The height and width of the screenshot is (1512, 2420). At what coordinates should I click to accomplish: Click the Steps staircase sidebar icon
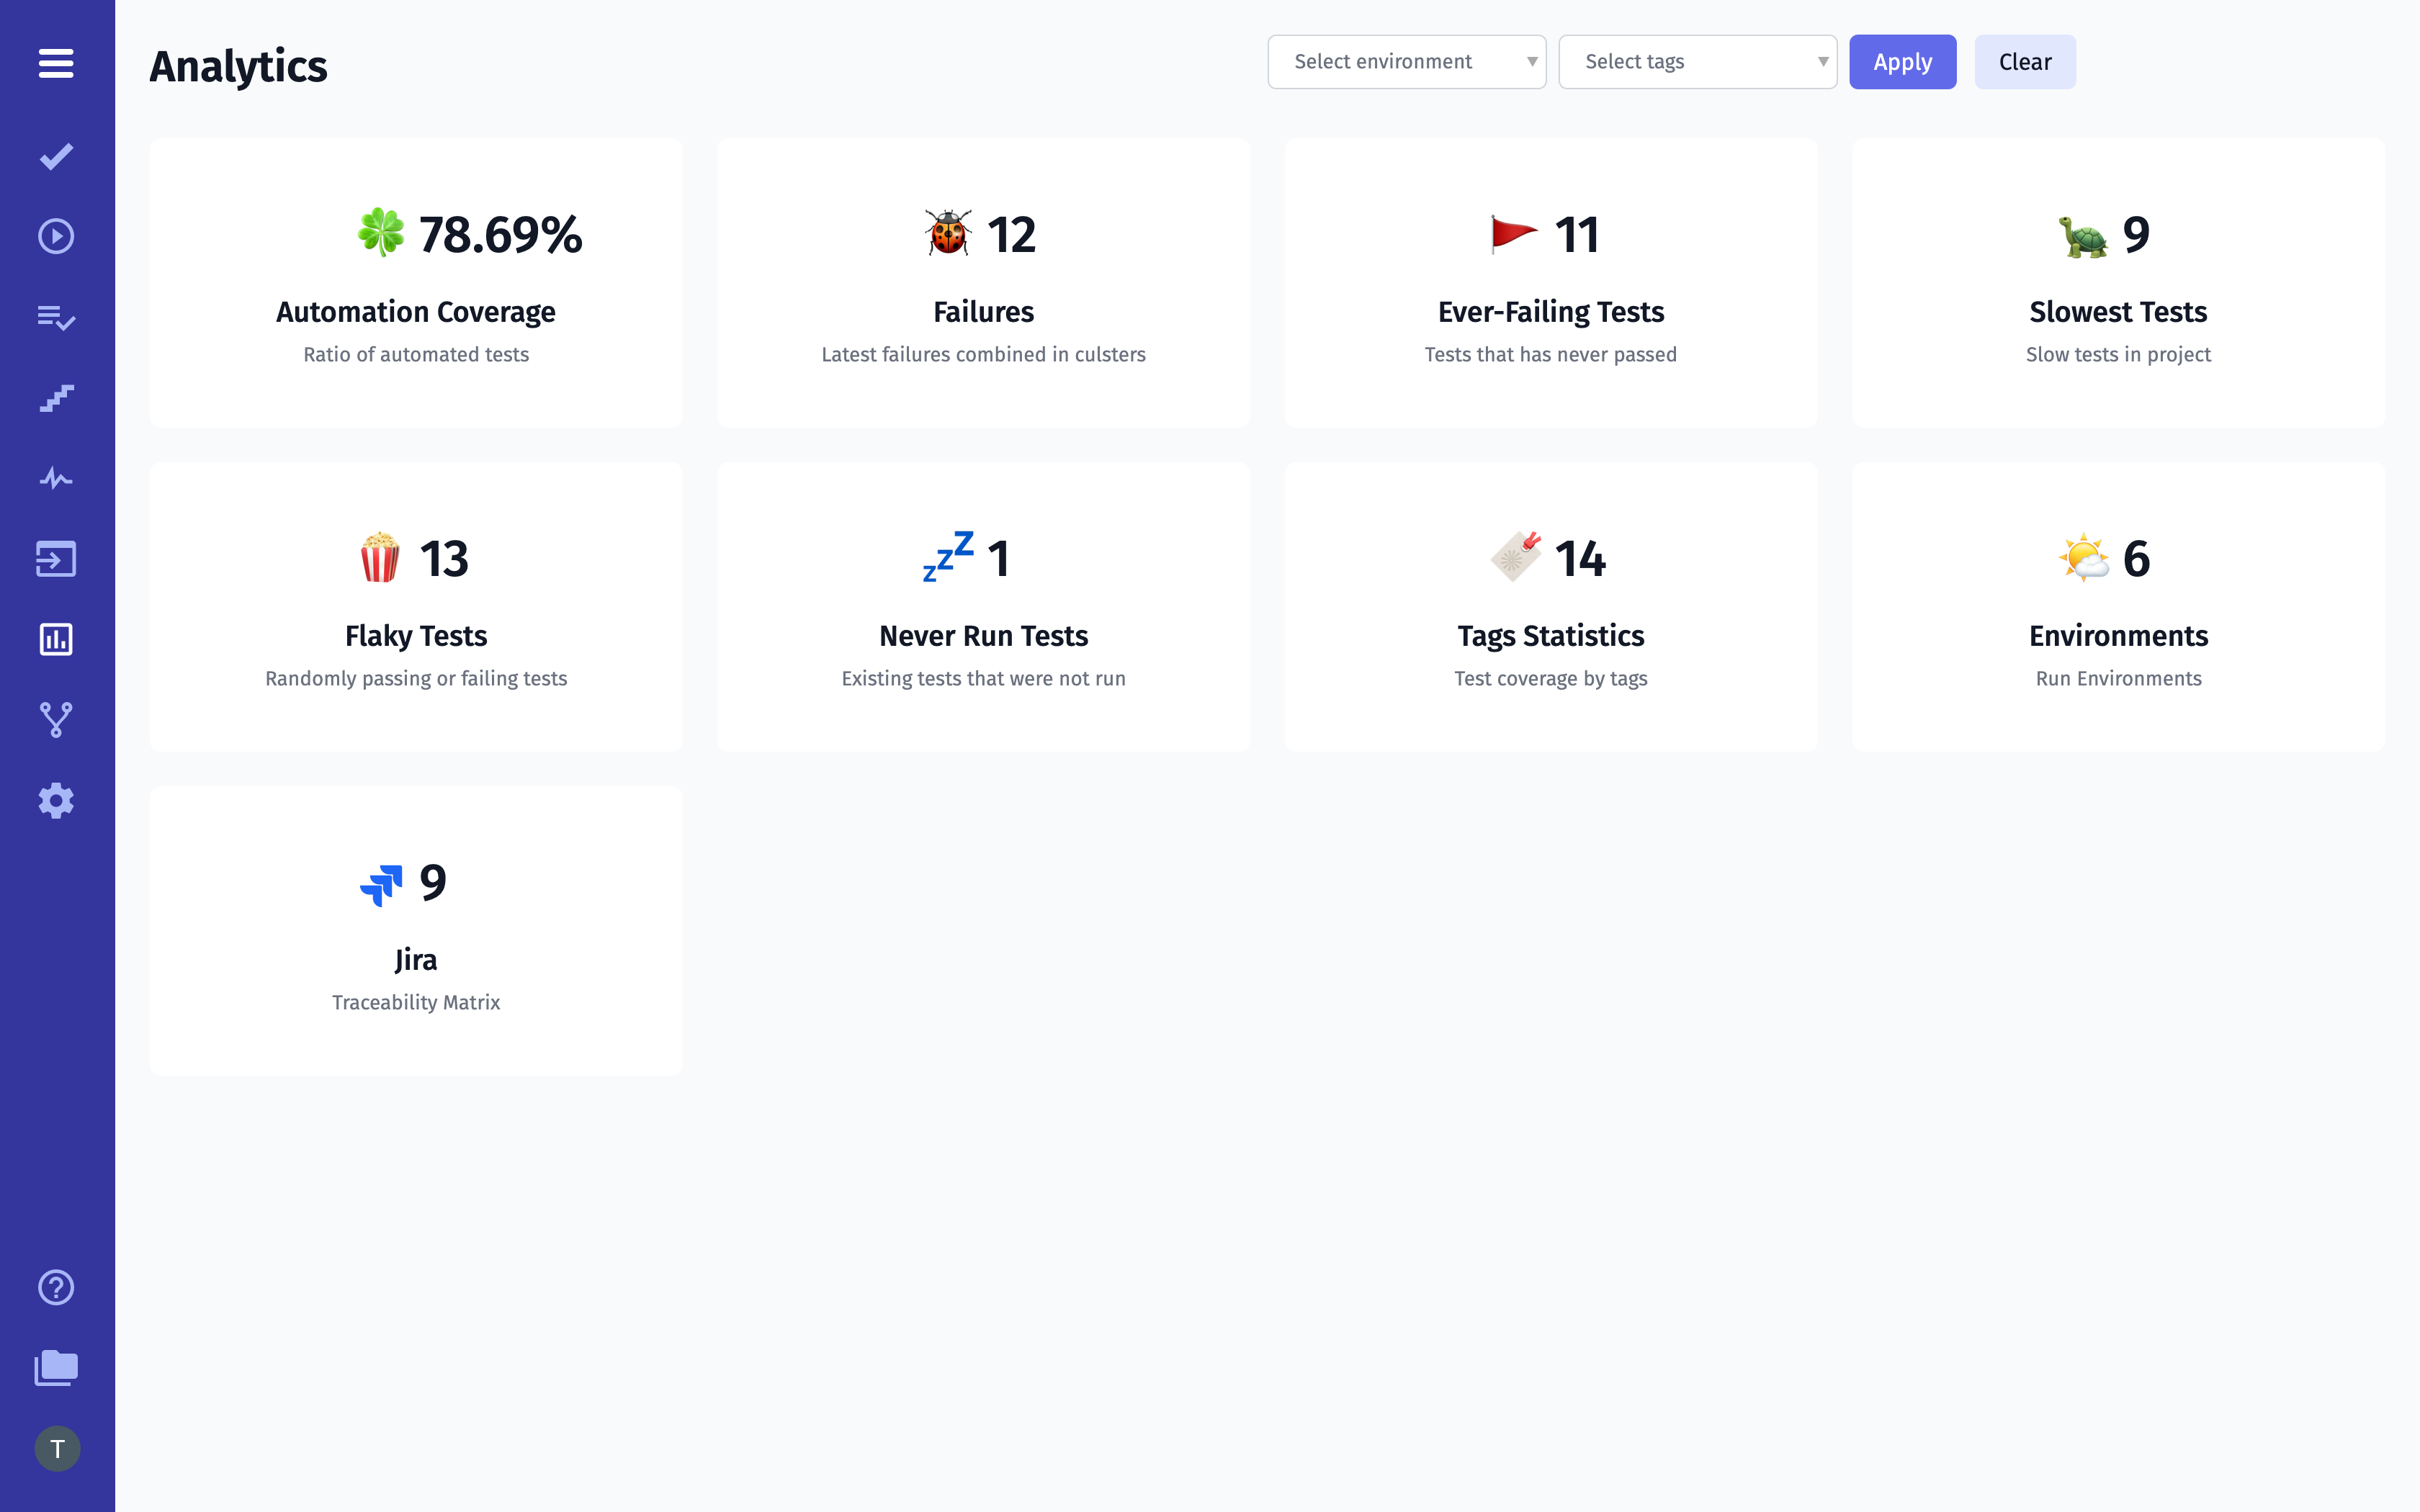pyautogui.click(x=56, y=398)
